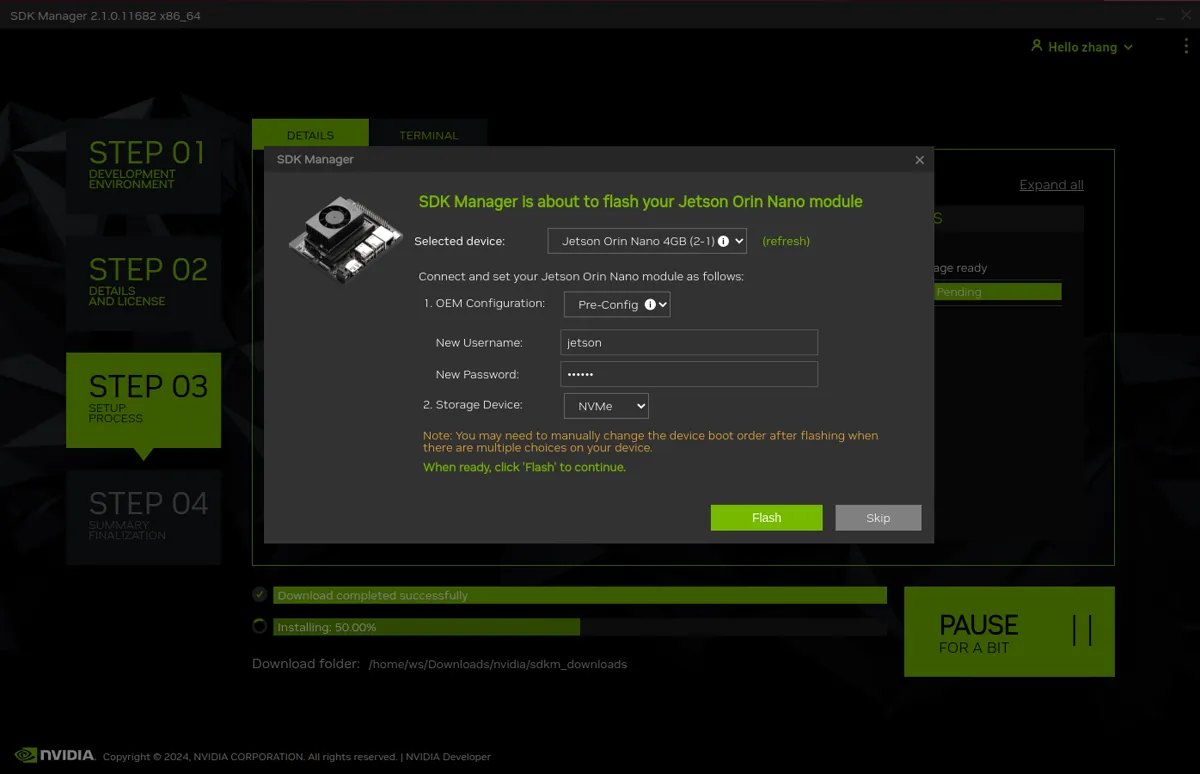Open the OEM Configuration Pre-Config dropdown
Image resolution: width=1200 pixels, height=774 pixels.
tap(617, 304)
